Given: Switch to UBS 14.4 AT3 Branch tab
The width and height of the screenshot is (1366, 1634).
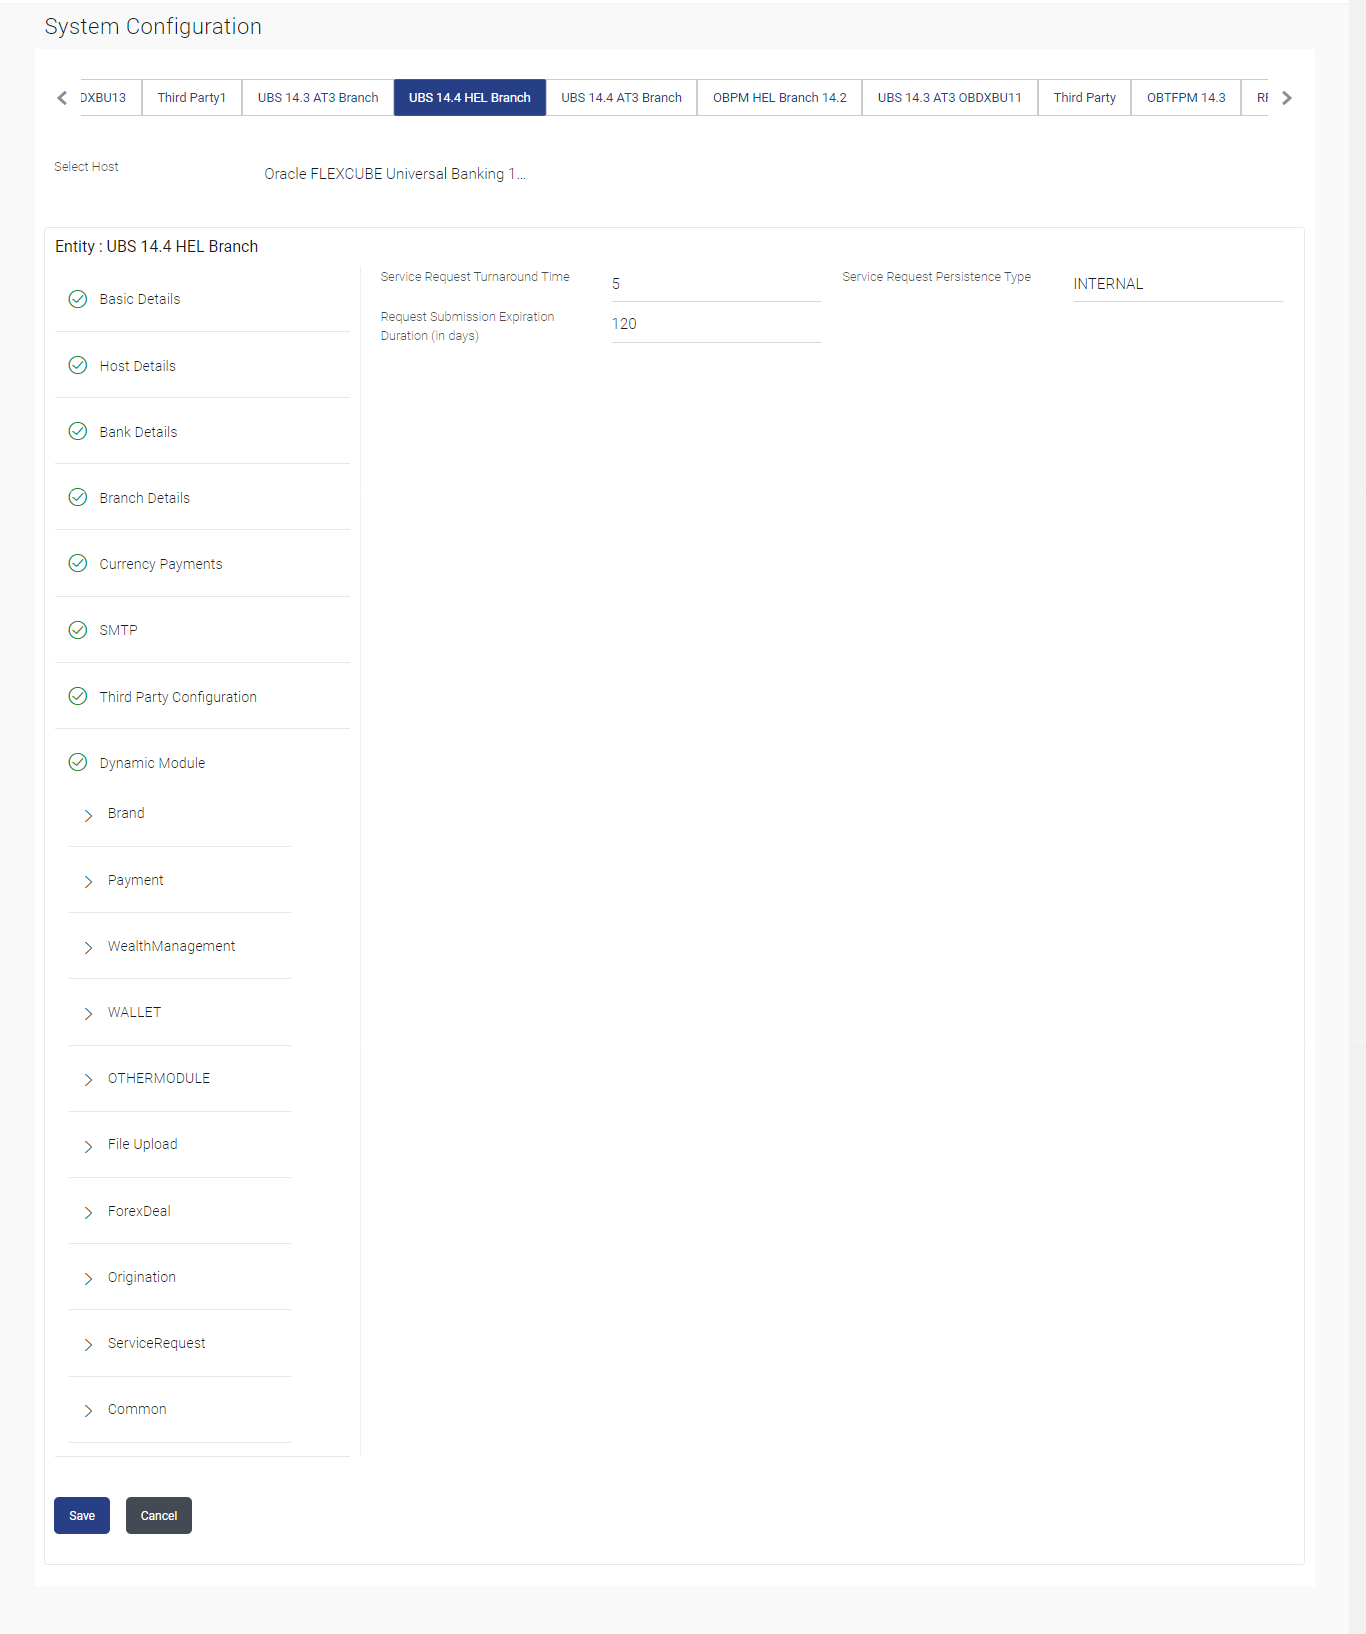Looking at the screenshot, I should click(x=621, y=97).
